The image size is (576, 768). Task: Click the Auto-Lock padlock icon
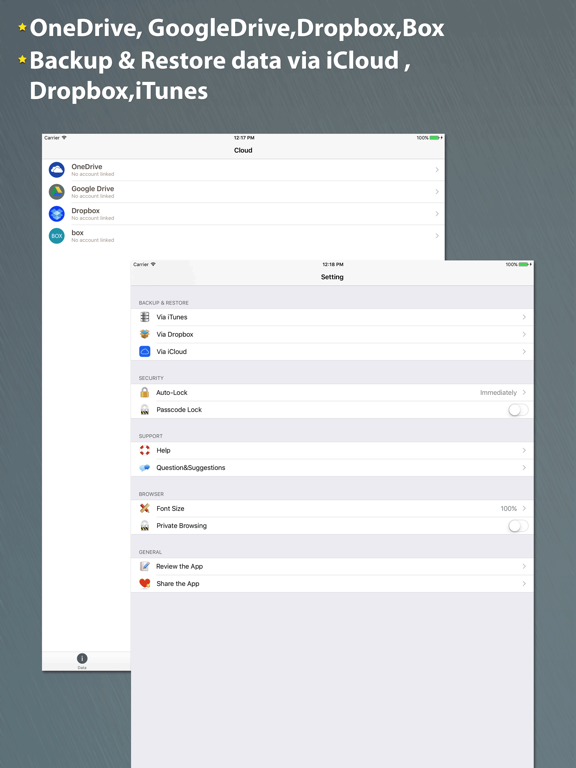(144, 392)
